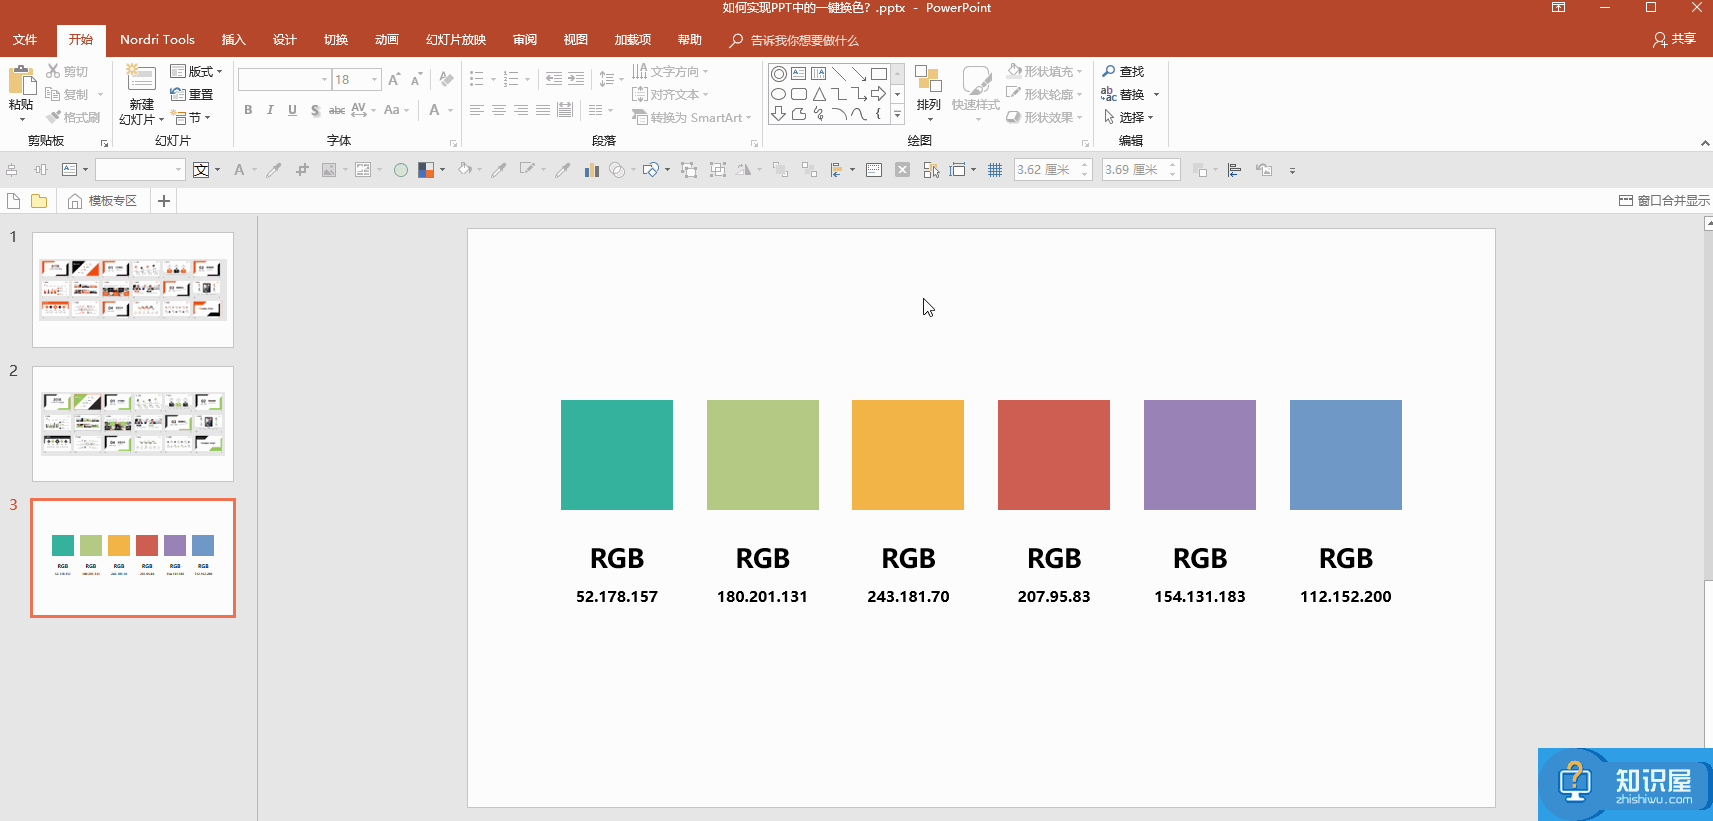Viewport: 1713px width, 821px height.
Task: Click the shape height field 3.62 厘米
Action: pos(1052,170)
